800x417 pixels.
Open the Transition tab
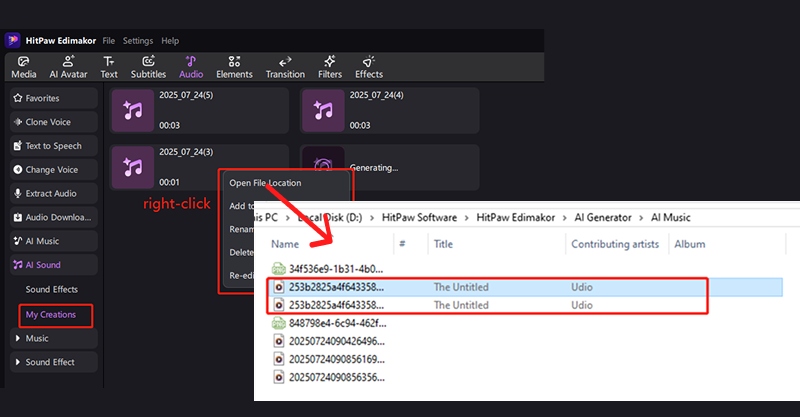(x=285, y=67)
